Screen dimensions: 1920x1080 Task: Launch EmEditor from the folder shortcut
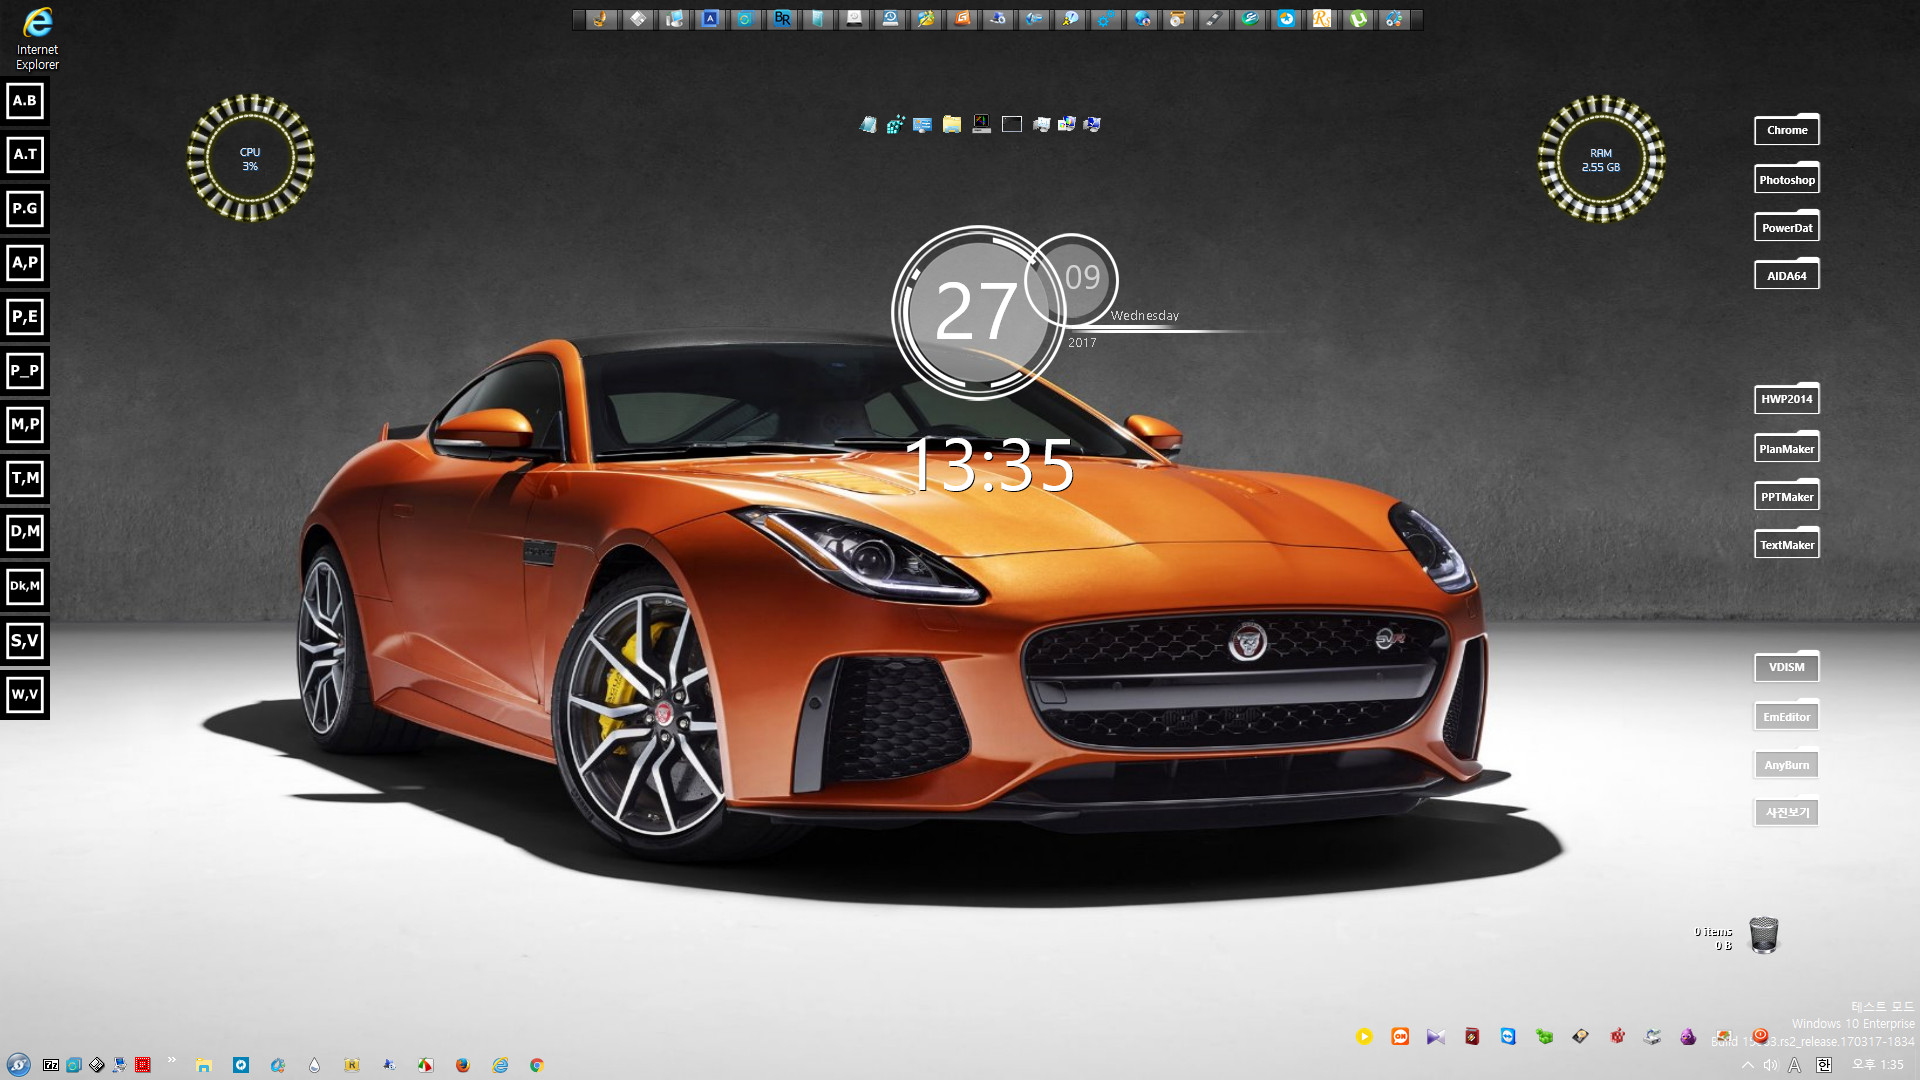1787,716
